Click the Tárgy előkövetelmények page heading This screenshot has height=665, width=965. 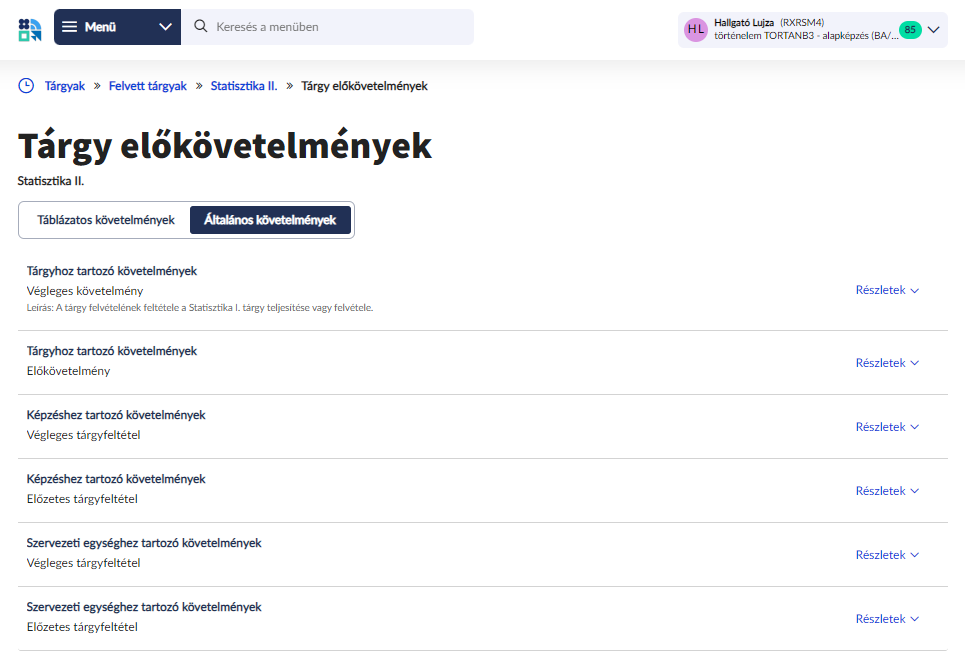click(x=225, y=146)
